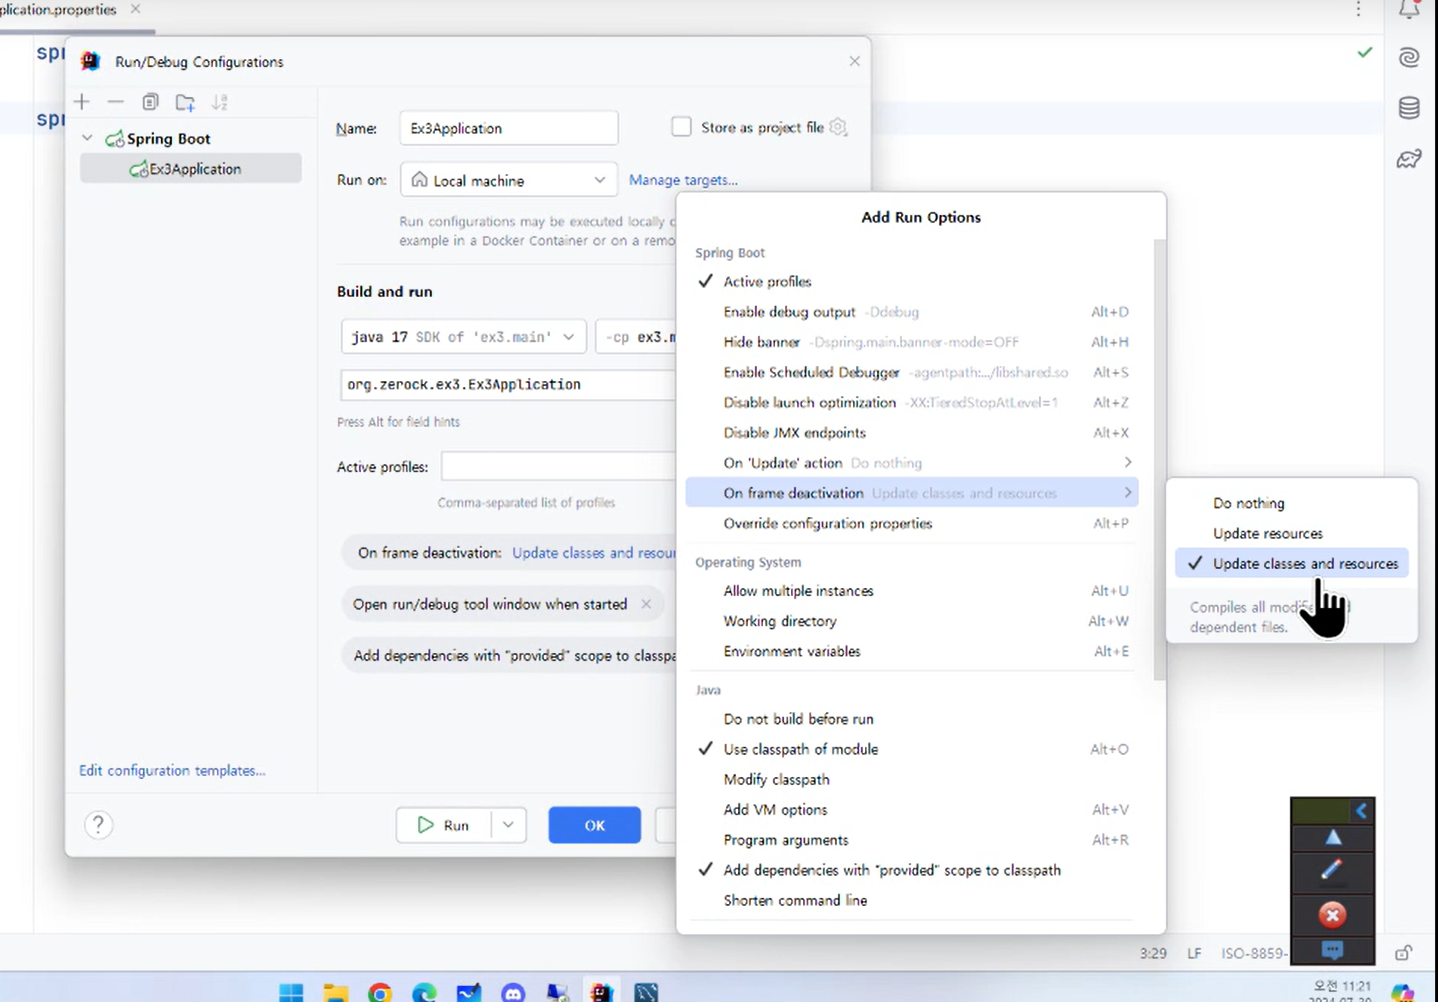Toggle Use classpath of module option
The image size is (1438, 1002).
point(912,749)
